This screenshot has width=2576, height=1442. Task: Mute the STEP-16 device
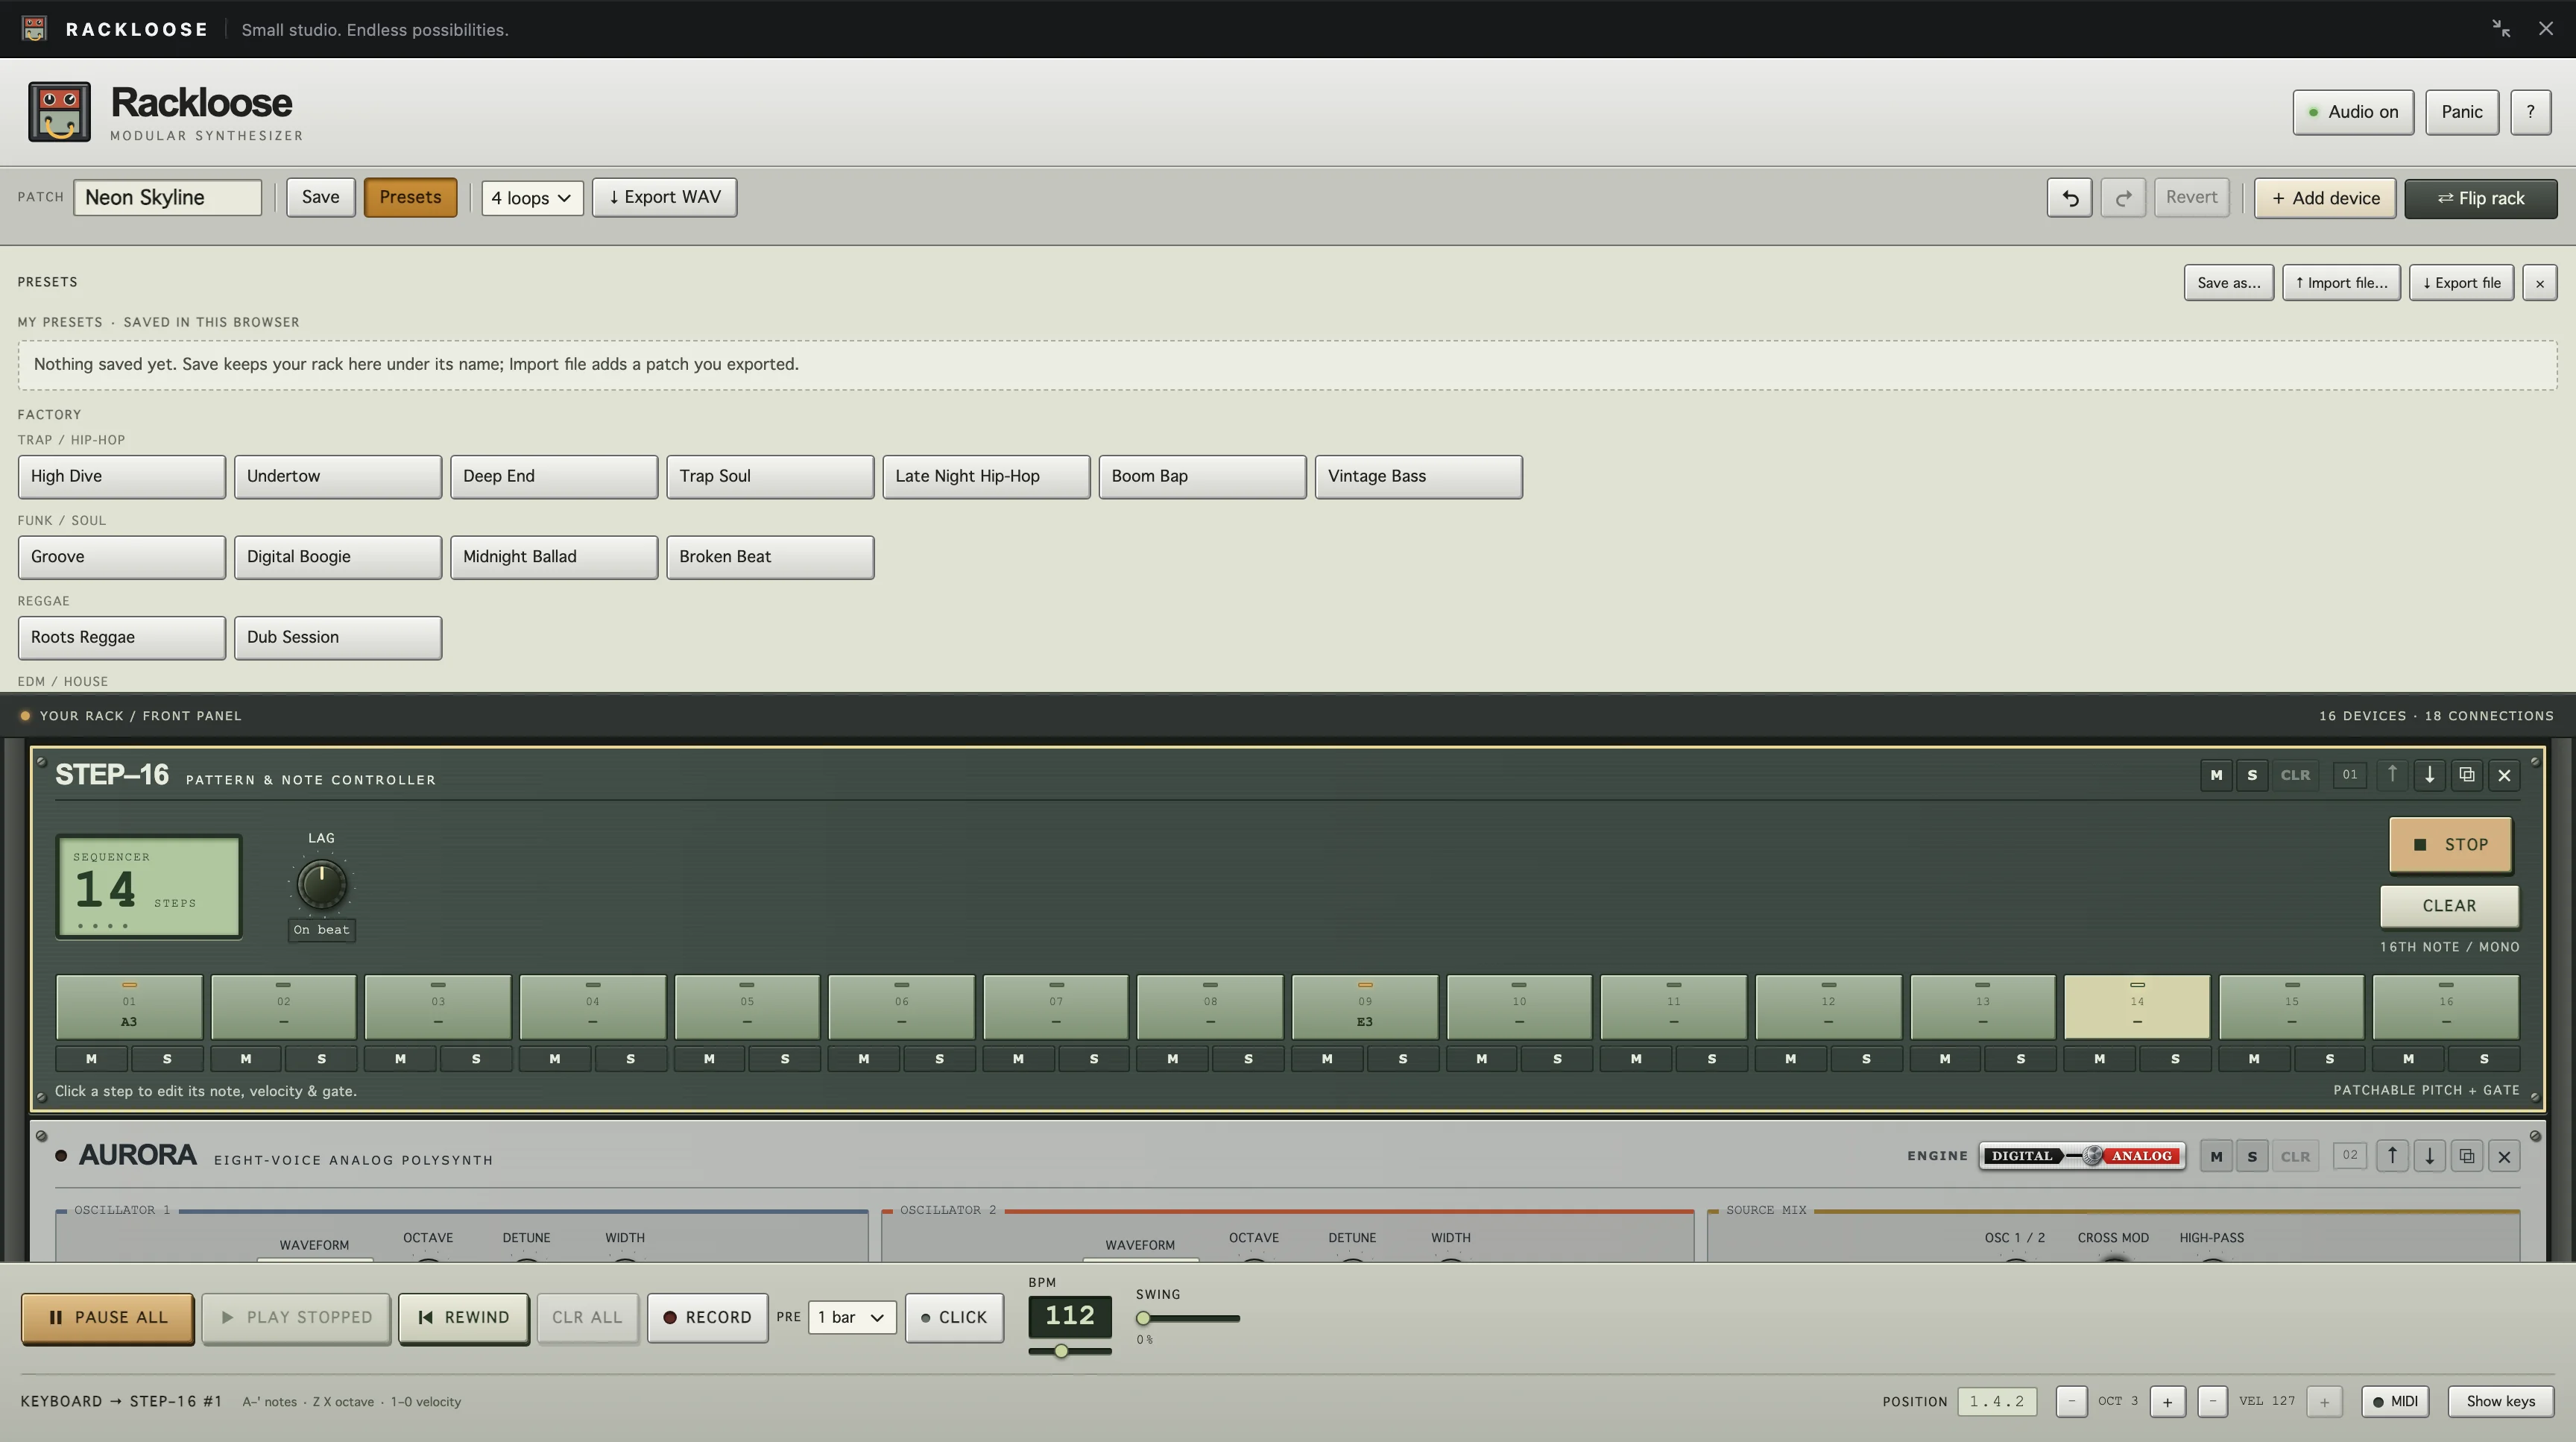(x=2216, y=775)
